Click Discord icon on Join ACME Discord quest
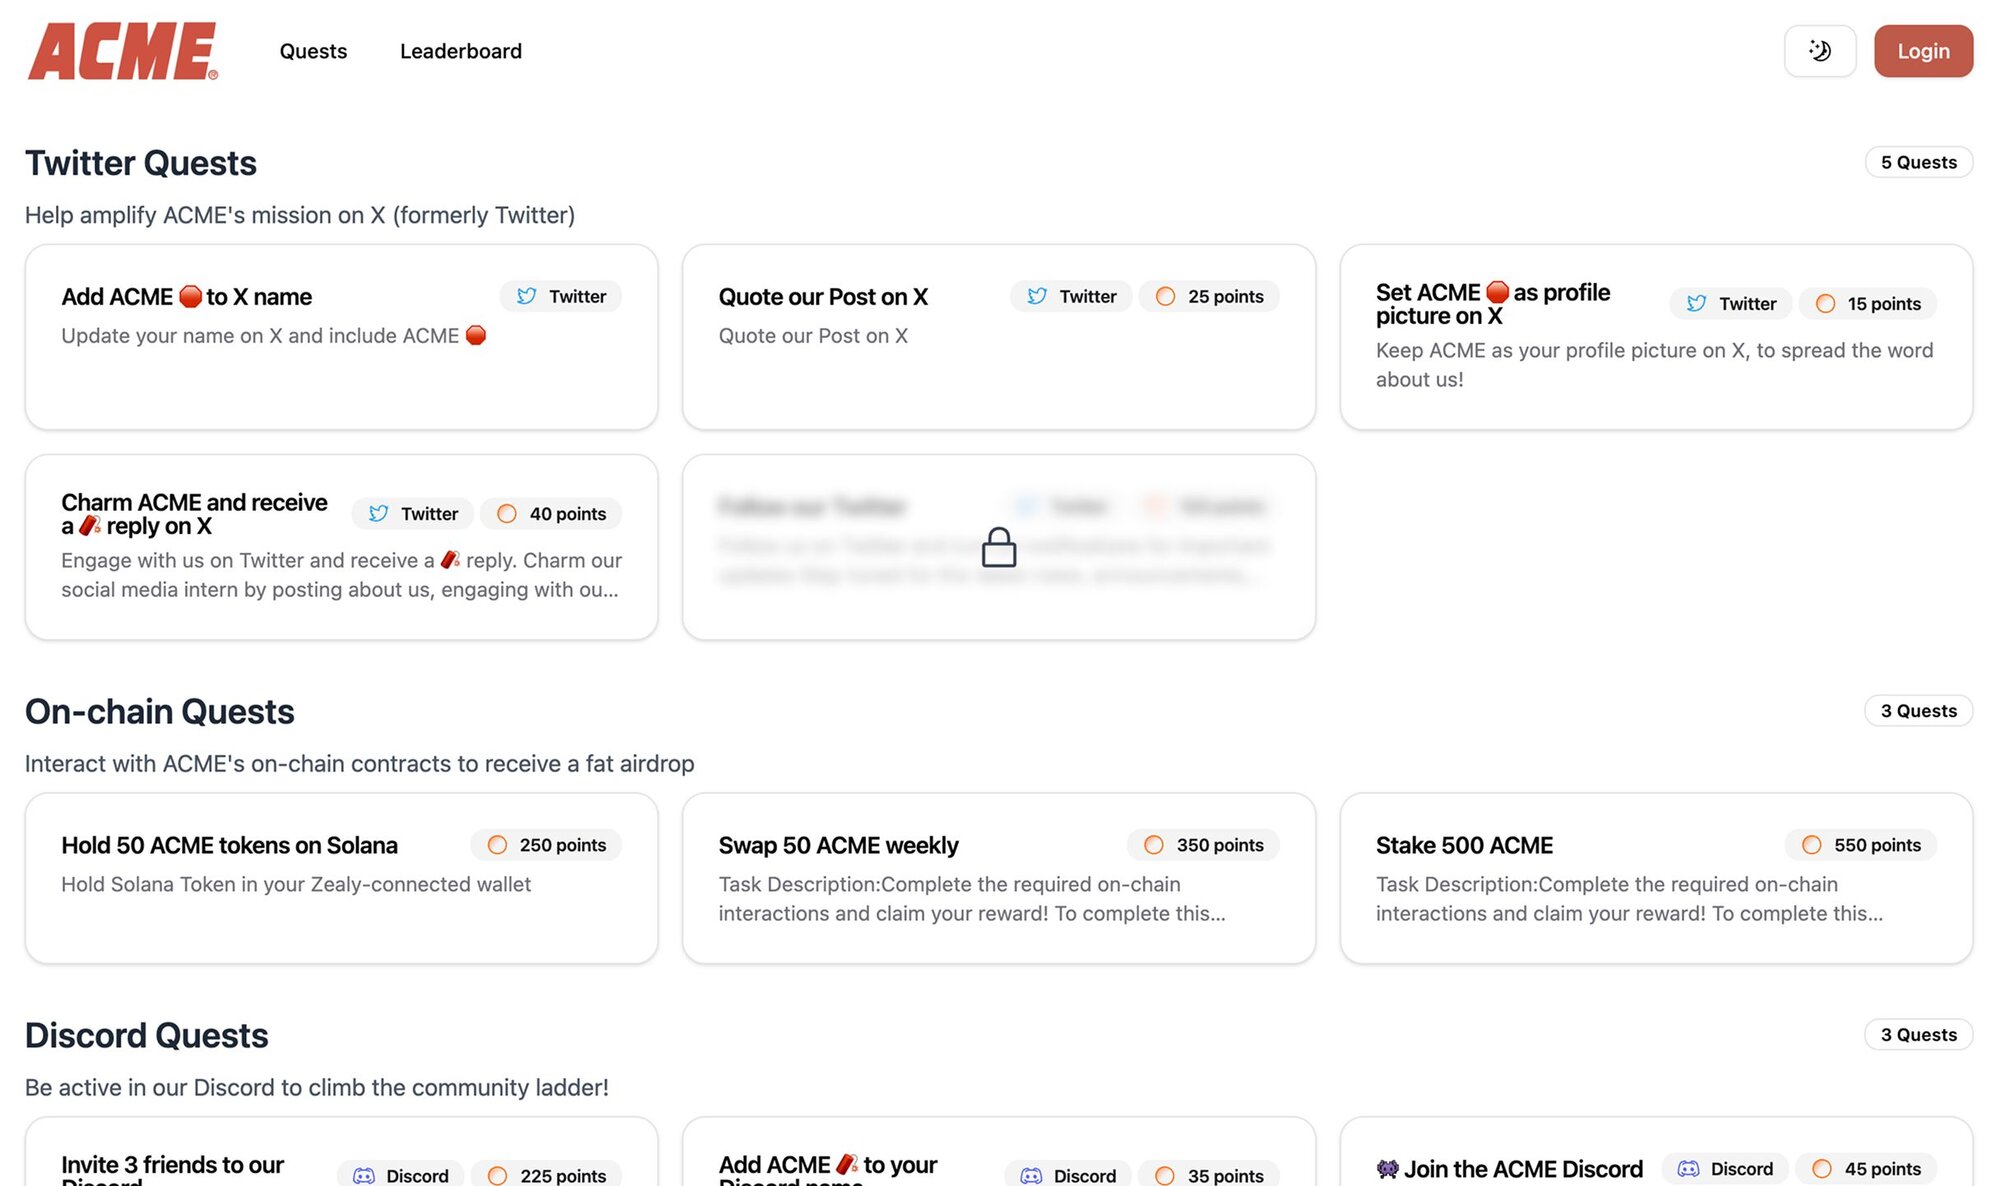Screen dimensions: 2000x1186 pyautogui.click(x=1688, y=1168)
